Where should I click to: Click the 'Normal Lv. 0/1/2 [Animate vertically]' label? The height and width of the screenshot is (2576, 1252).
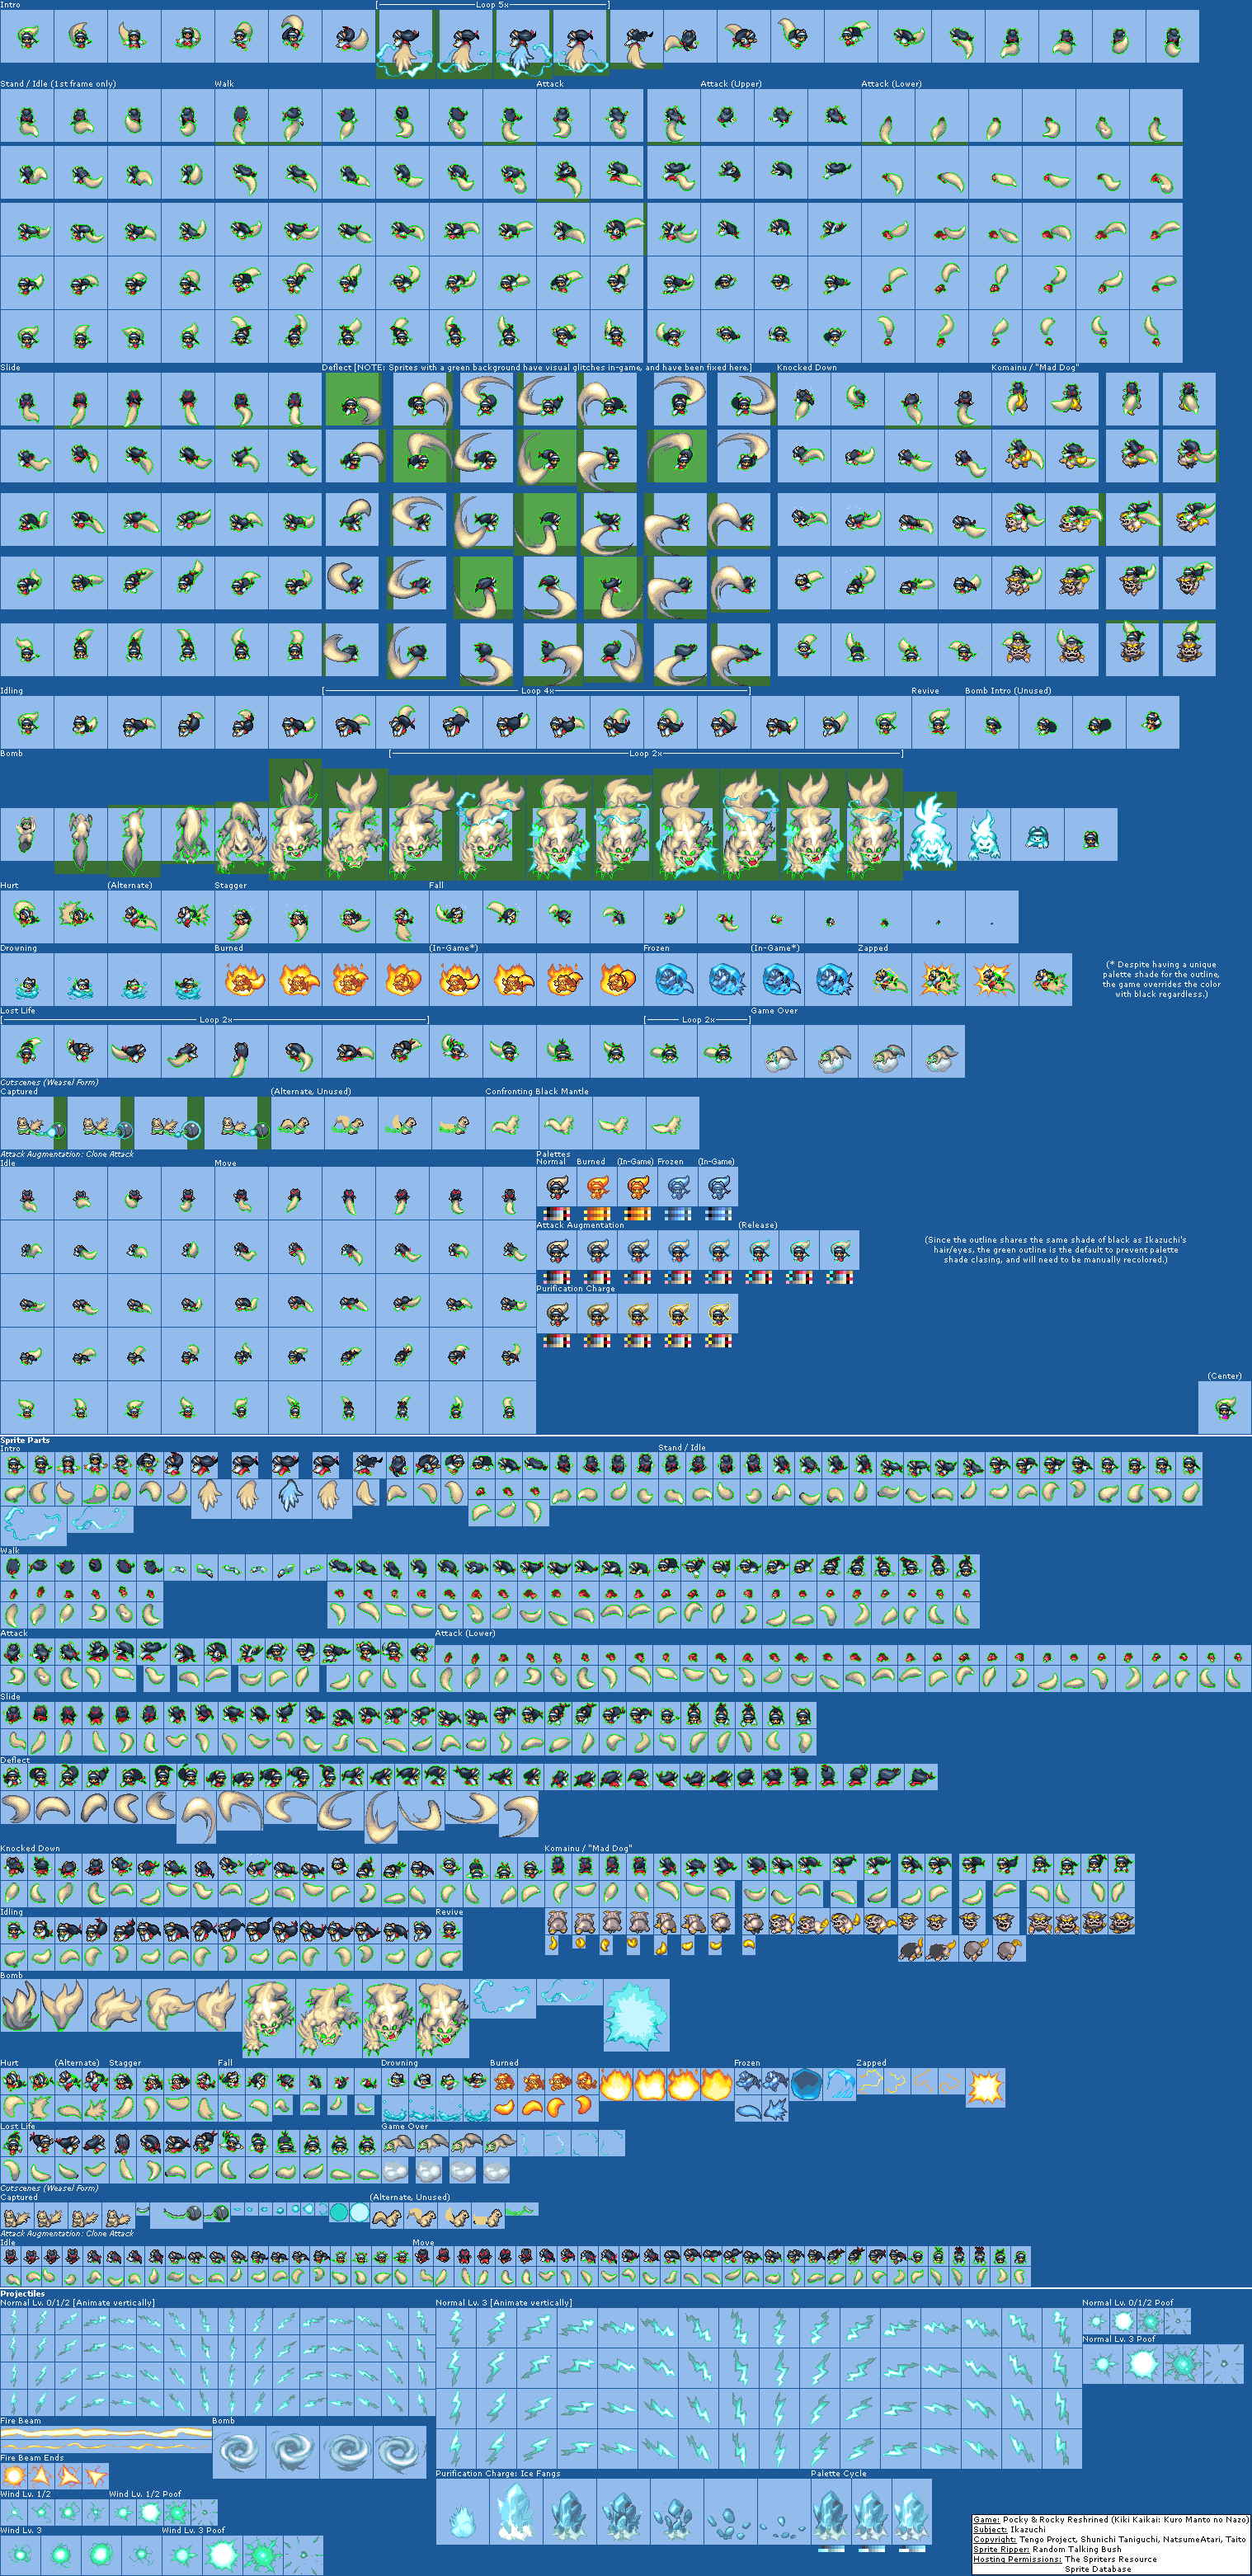pyautogui.click(x=78, y=2303)
